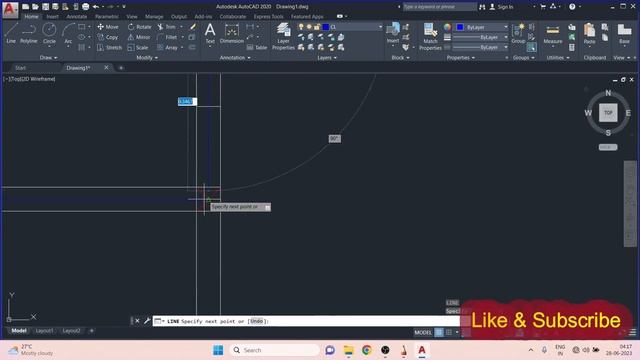Click the command line customize wrench
The image size is (640, 360).
pyautogui.click(x=147, y=321)
